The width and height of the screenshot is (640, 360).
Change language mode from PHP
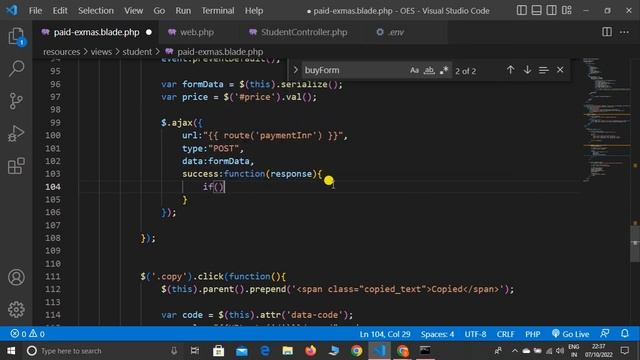tap(533, 334)
